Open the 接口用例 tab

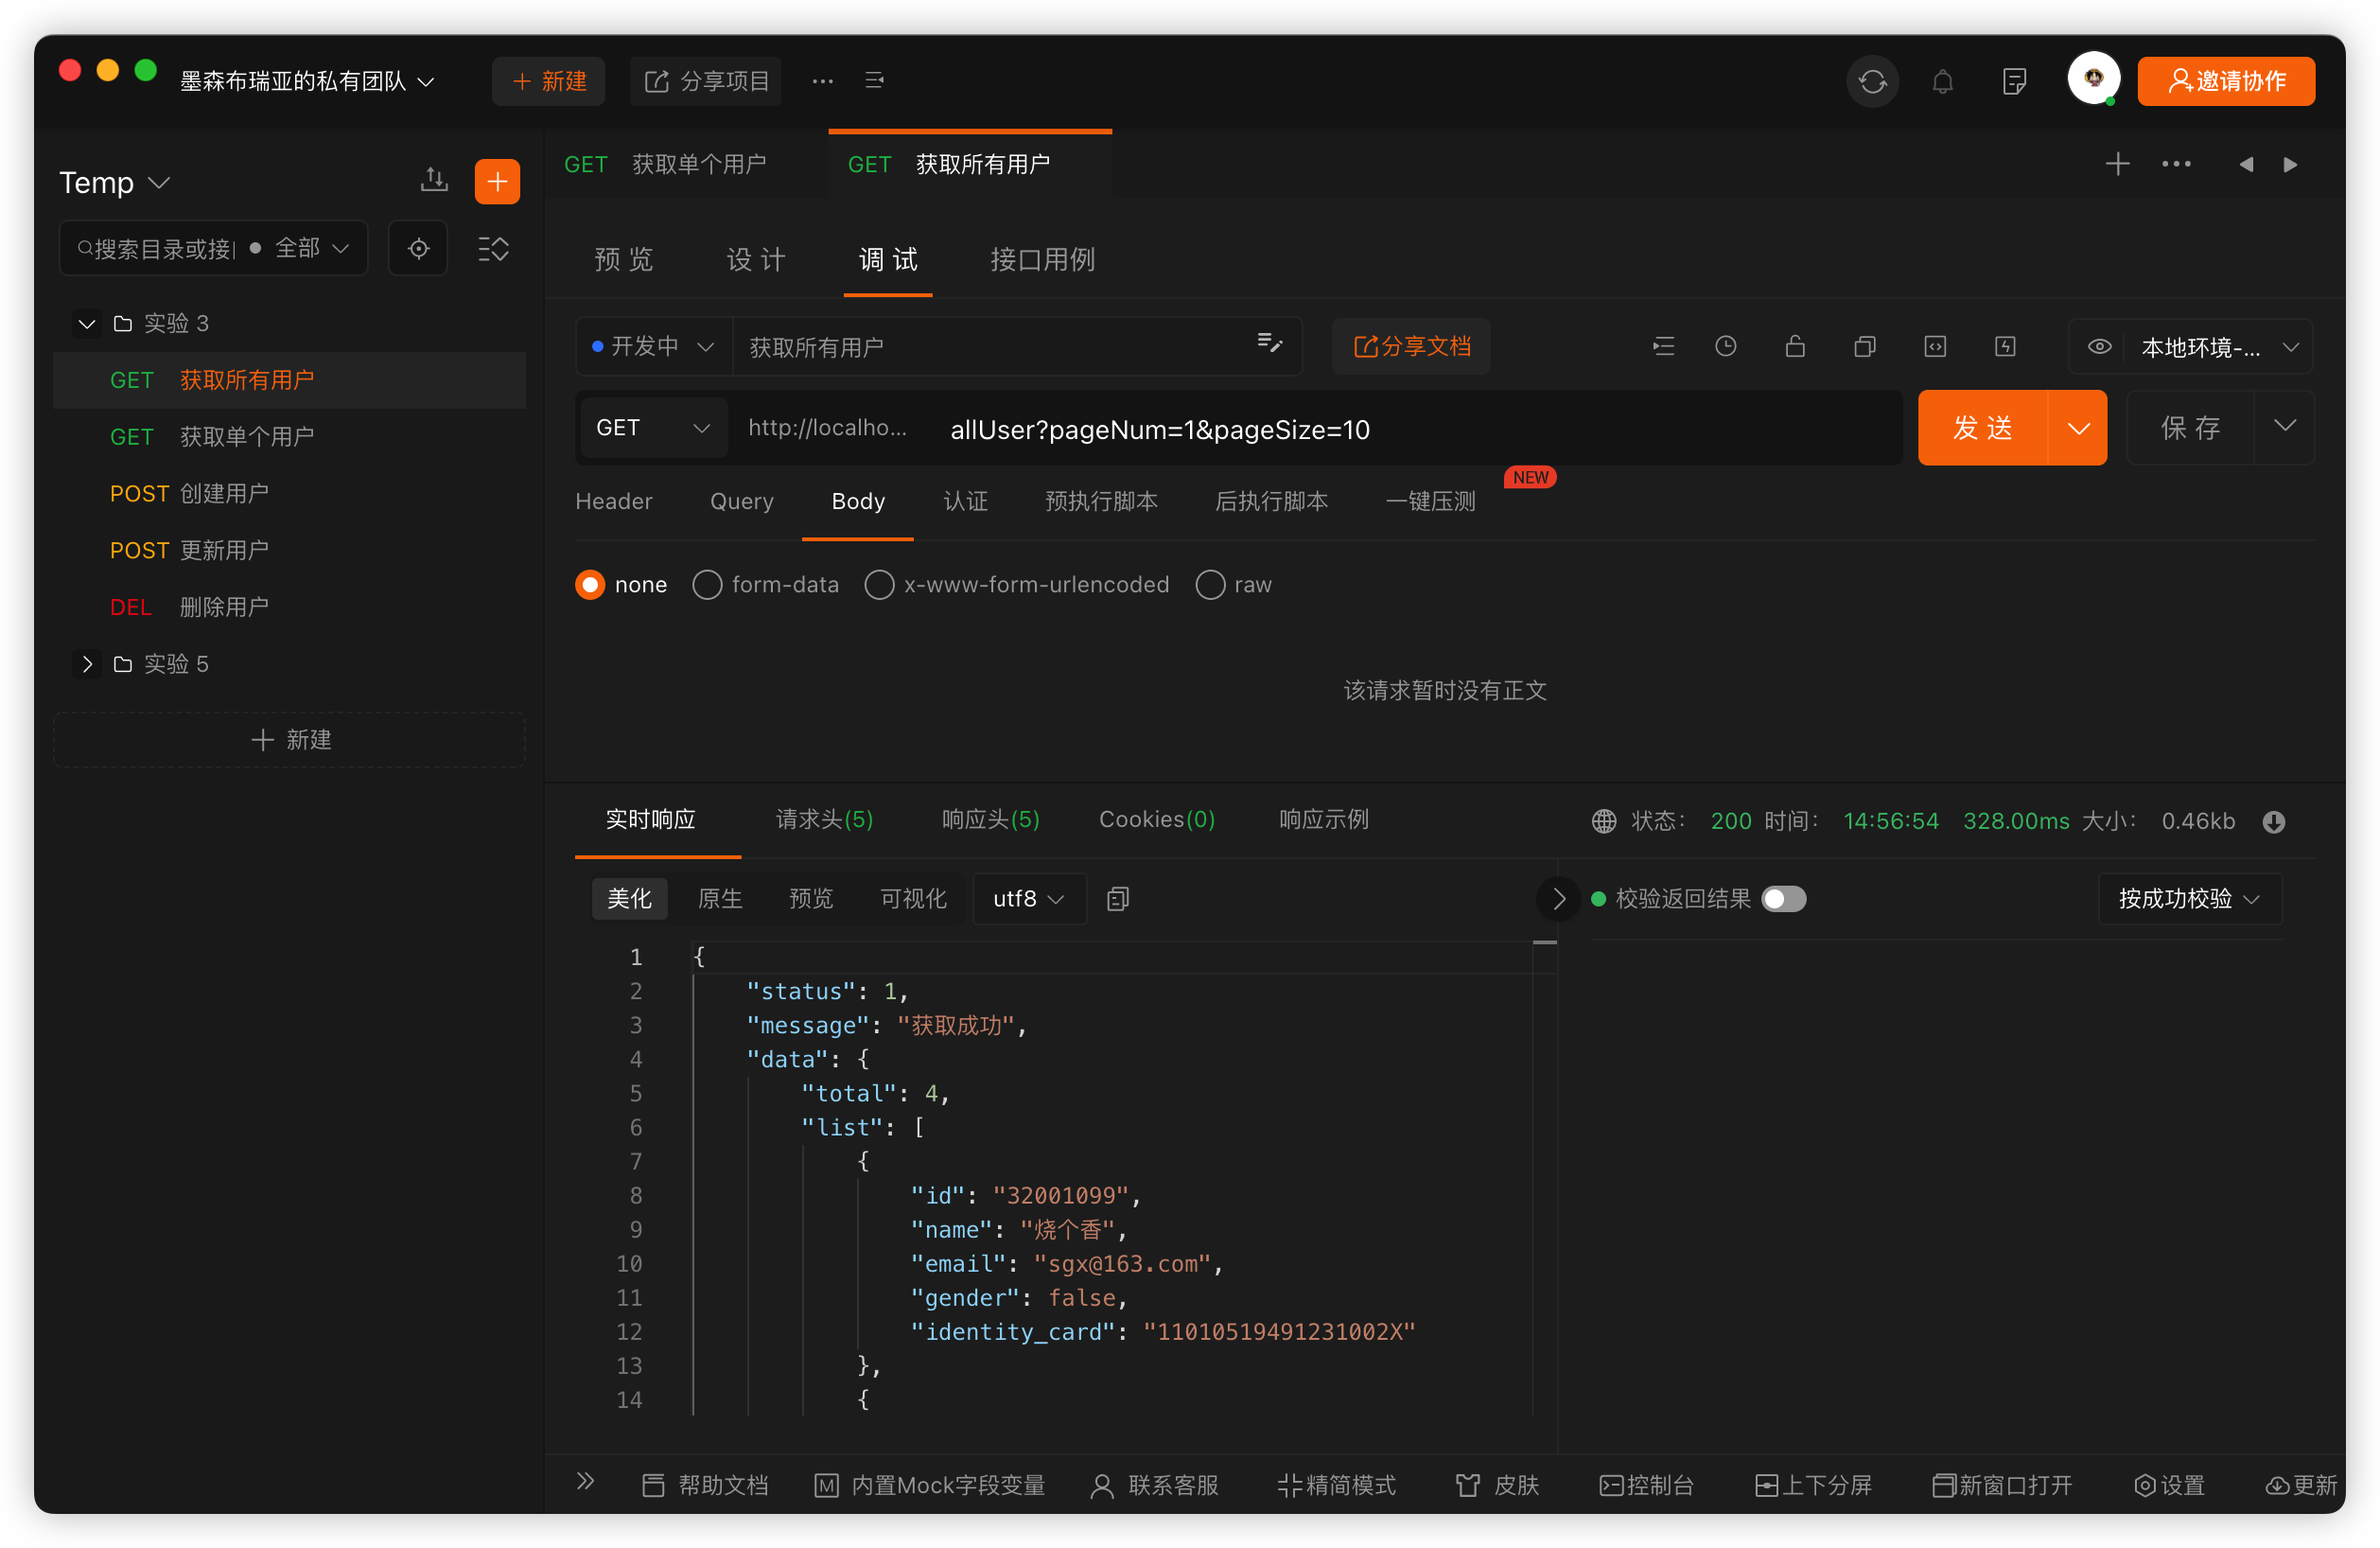point(1043,259)
